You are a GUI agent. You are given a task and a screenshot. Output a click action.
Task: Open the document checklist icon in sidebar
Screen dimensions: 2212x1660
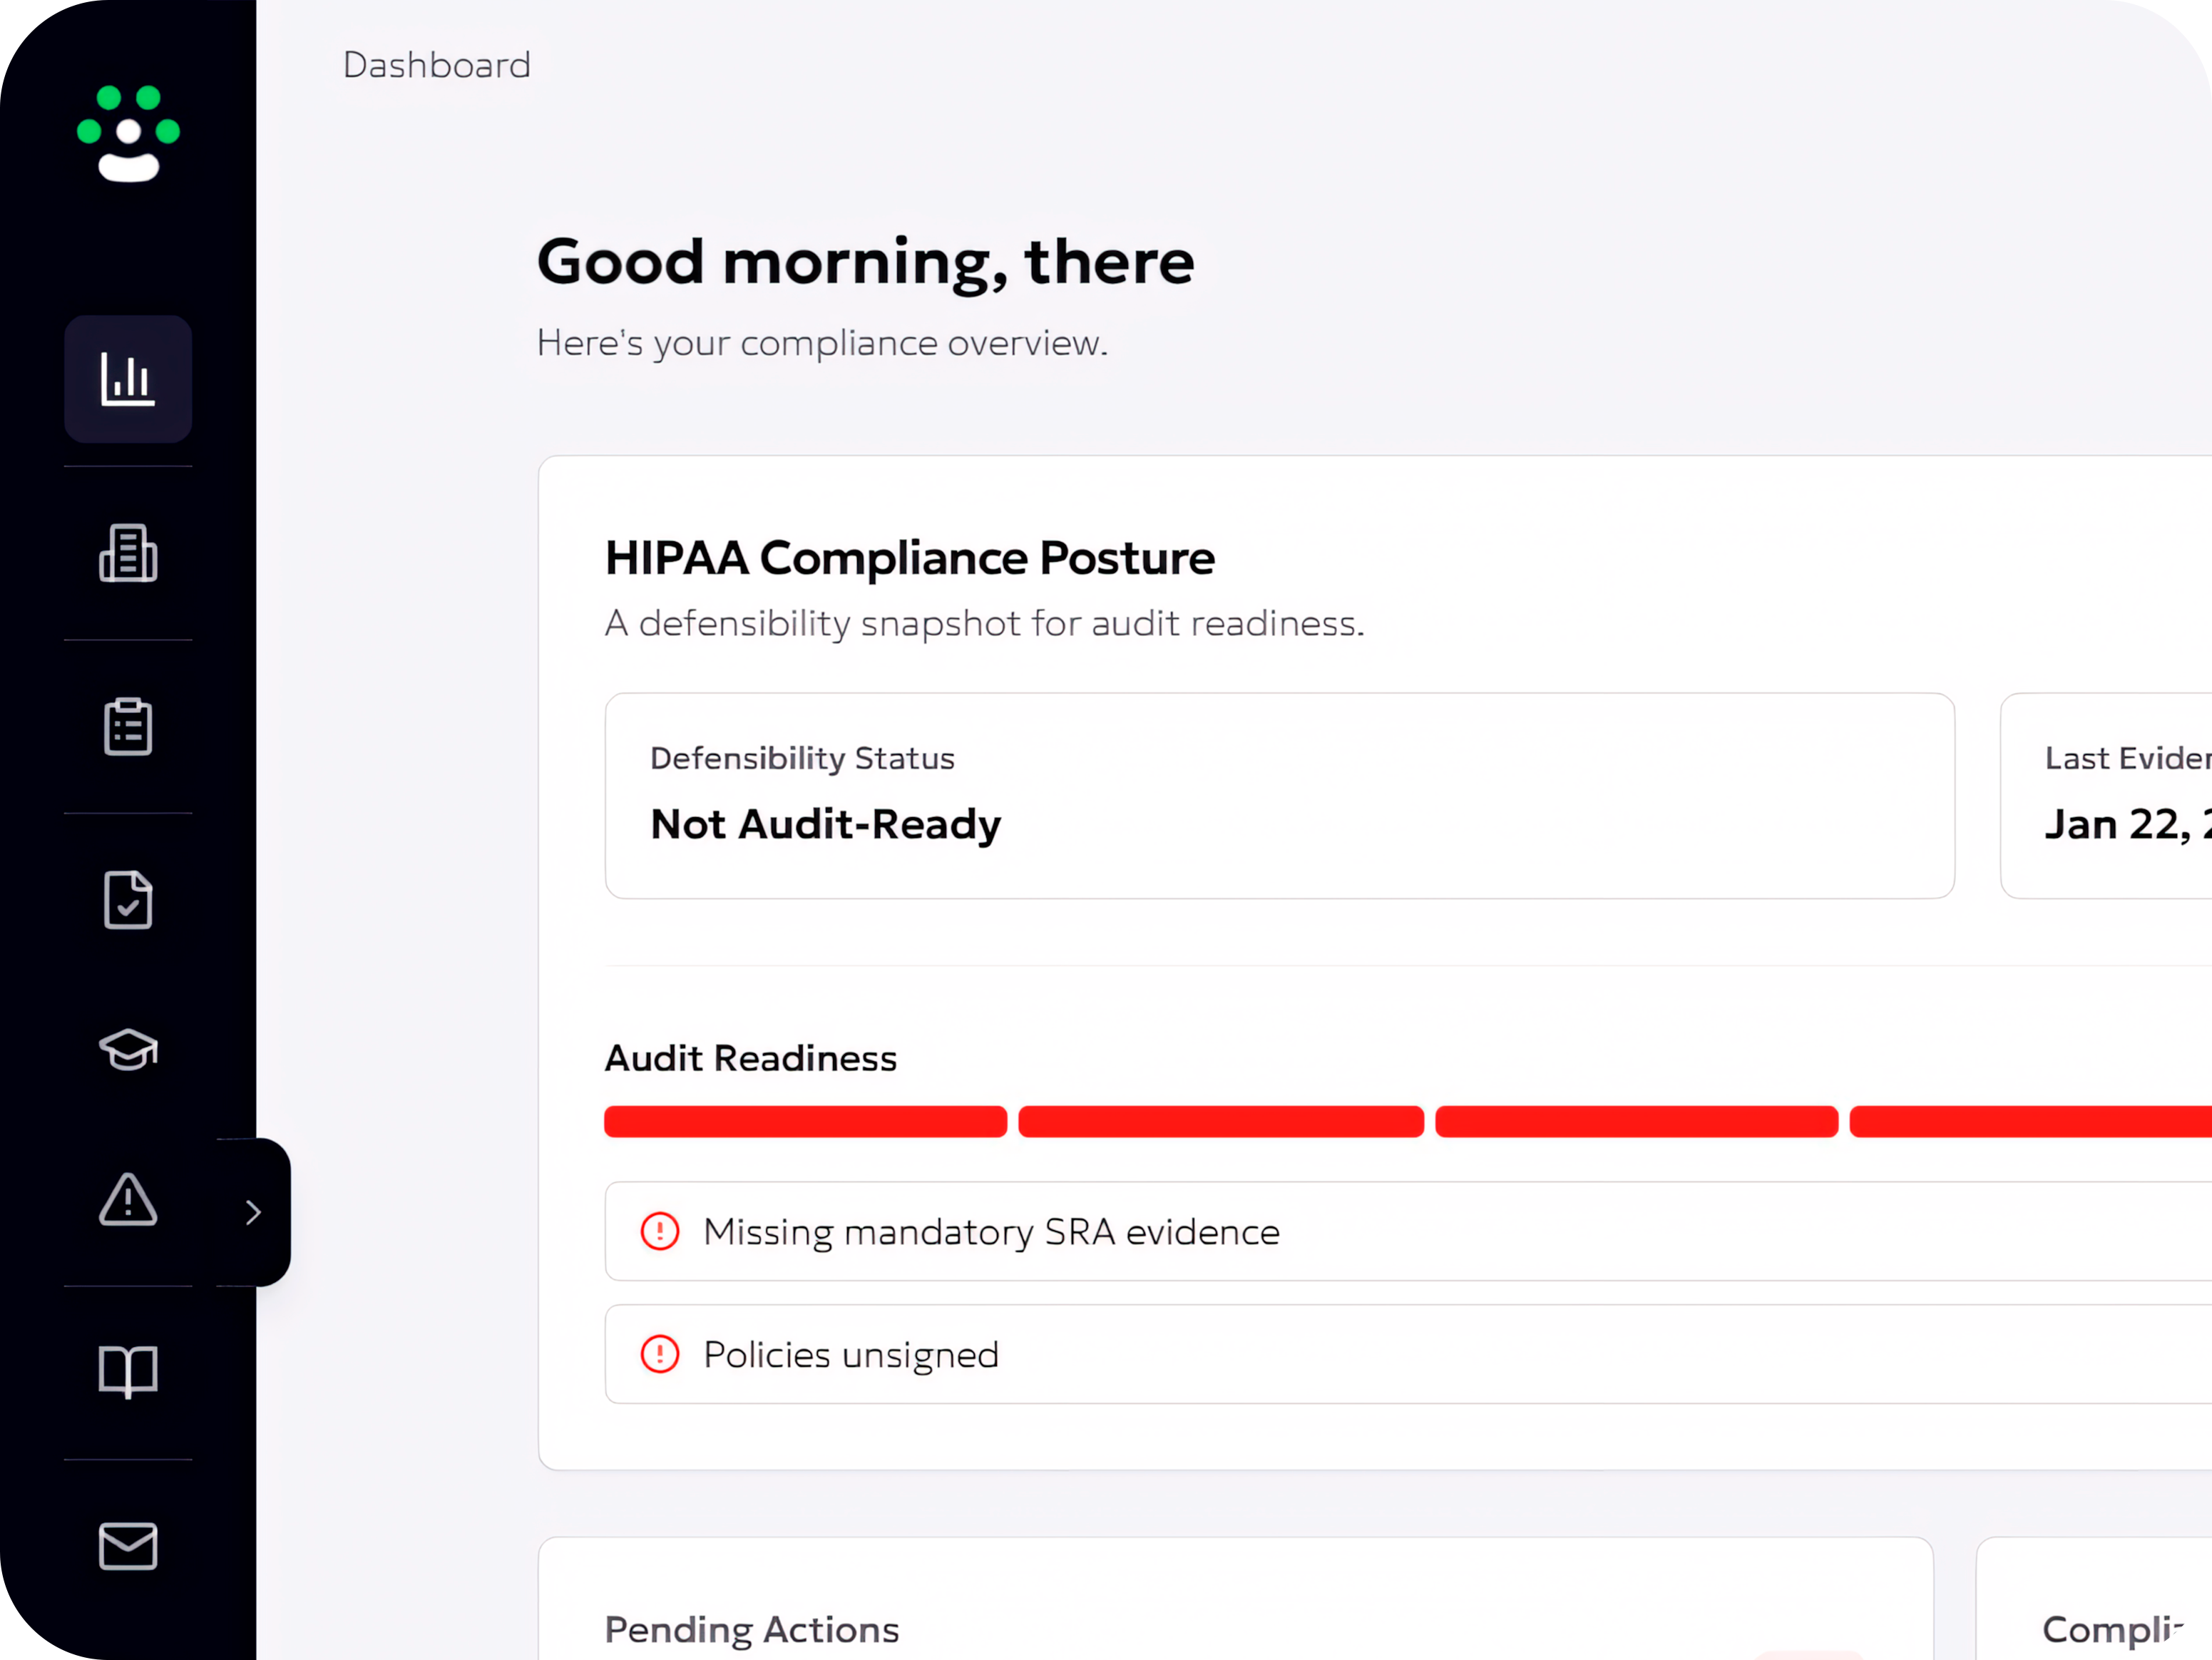click(127, 900)
